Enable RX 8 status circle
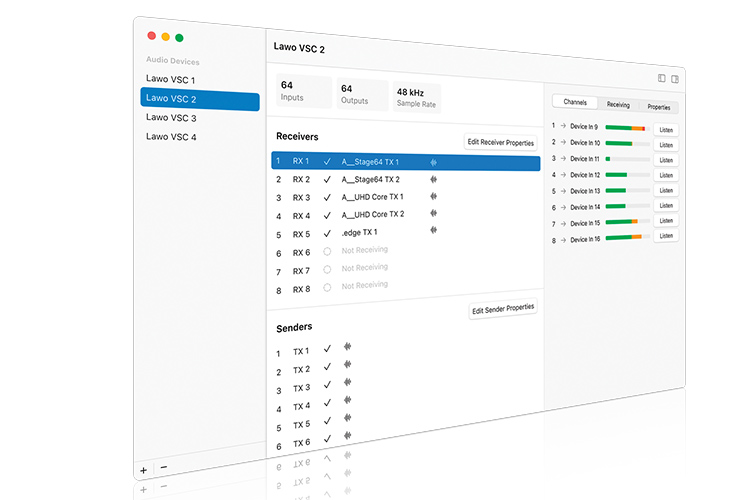This screenshot has width=750, height=500. pos(327,288)
